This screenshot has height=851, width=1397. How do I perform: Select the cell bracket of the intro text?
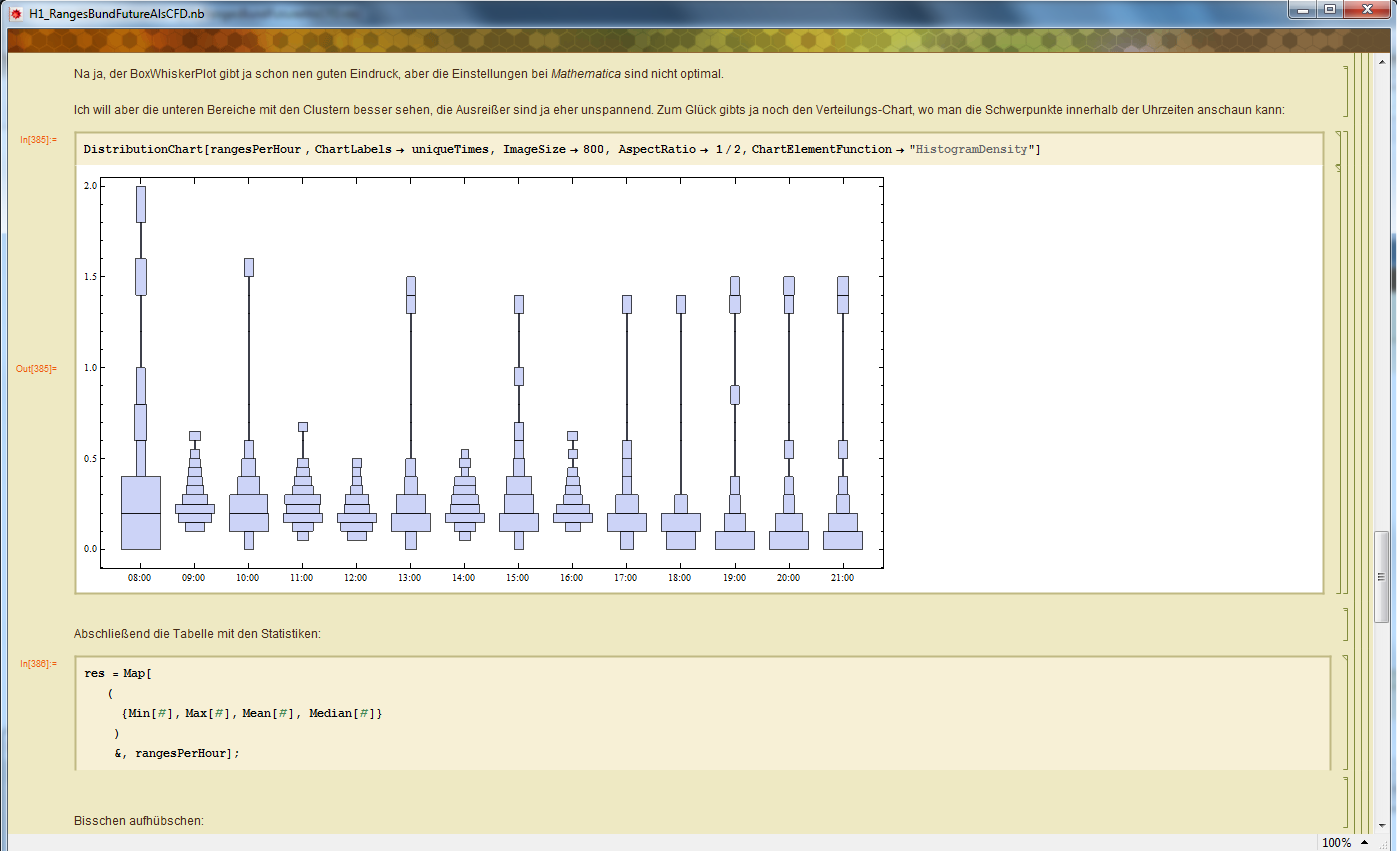[1346, 91]
